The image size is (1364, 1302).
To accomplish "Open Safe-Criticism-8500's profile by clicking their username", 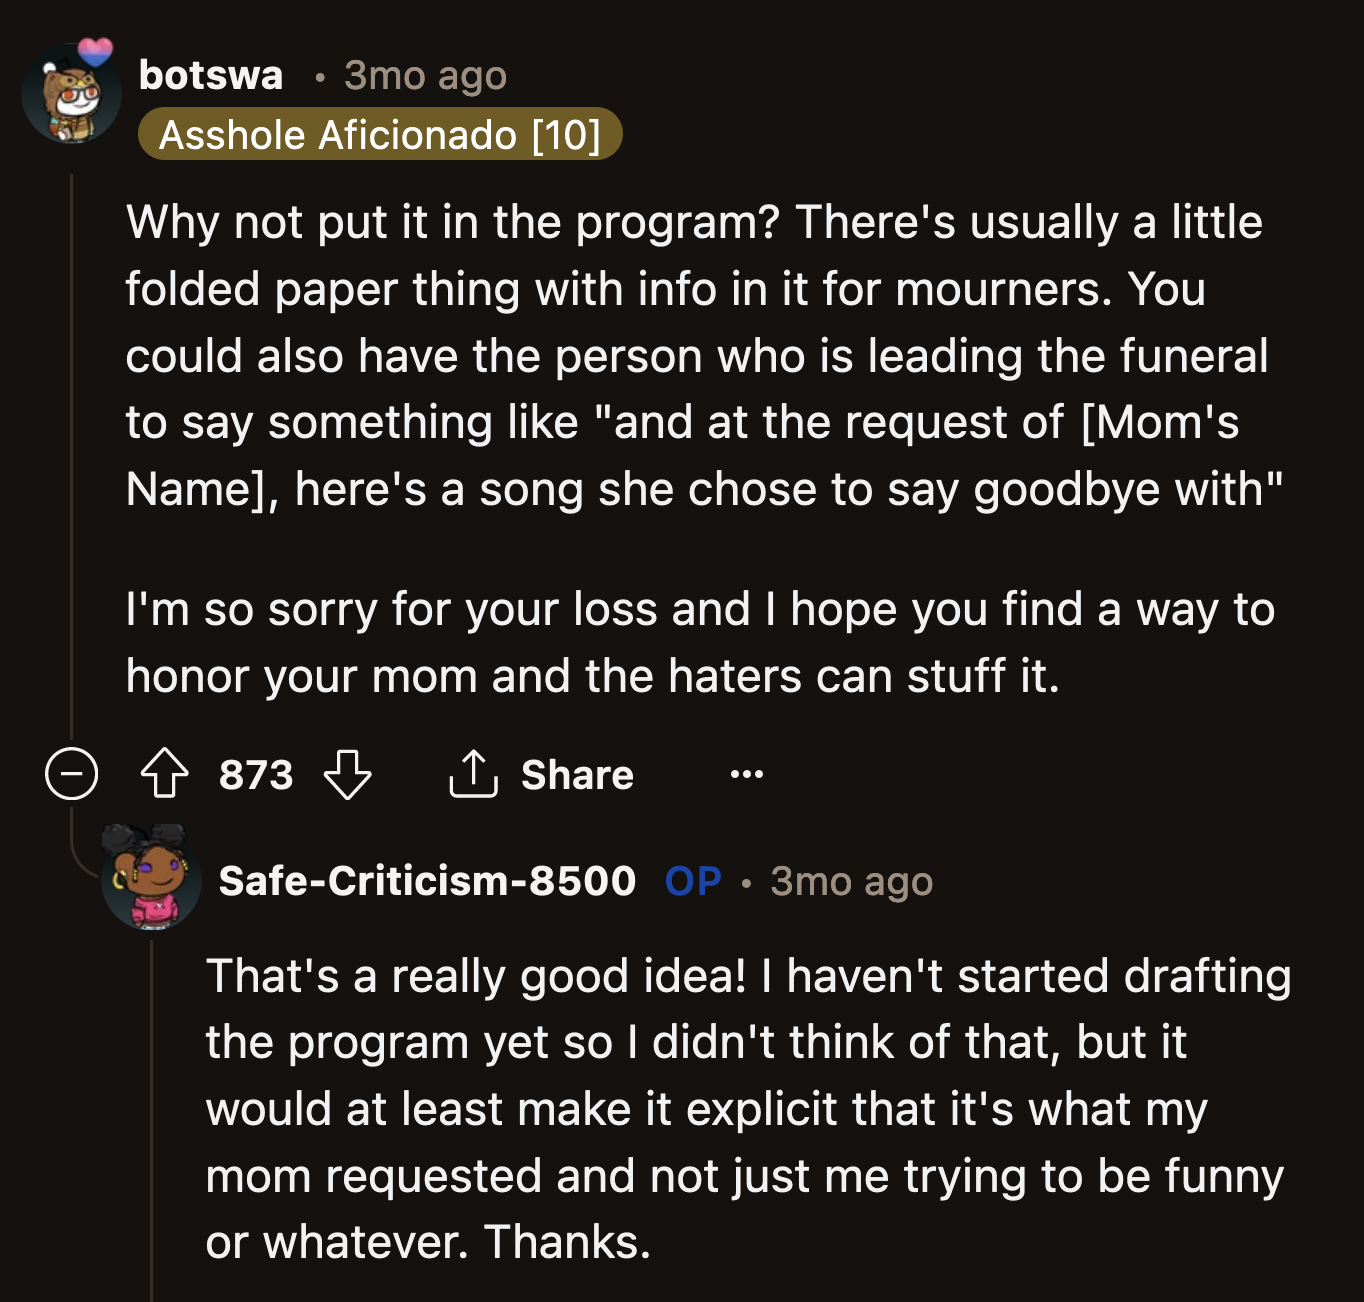I will pyautogui.click(x=428, y=881).
